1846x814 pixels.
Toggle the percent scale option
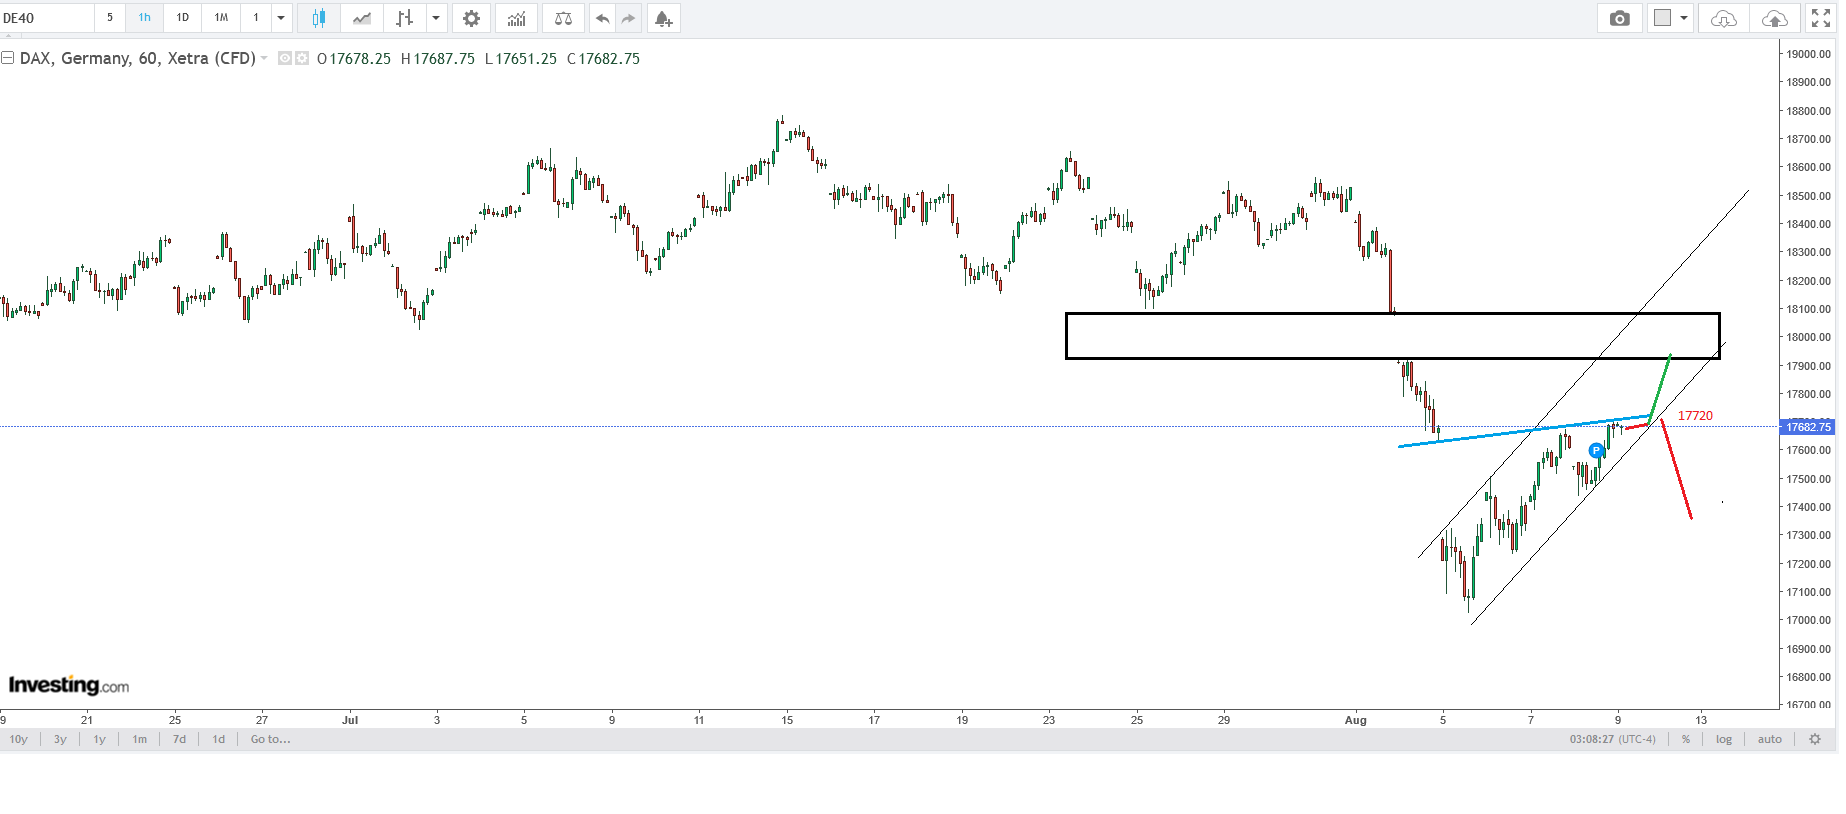click(x=1686, y=739)
